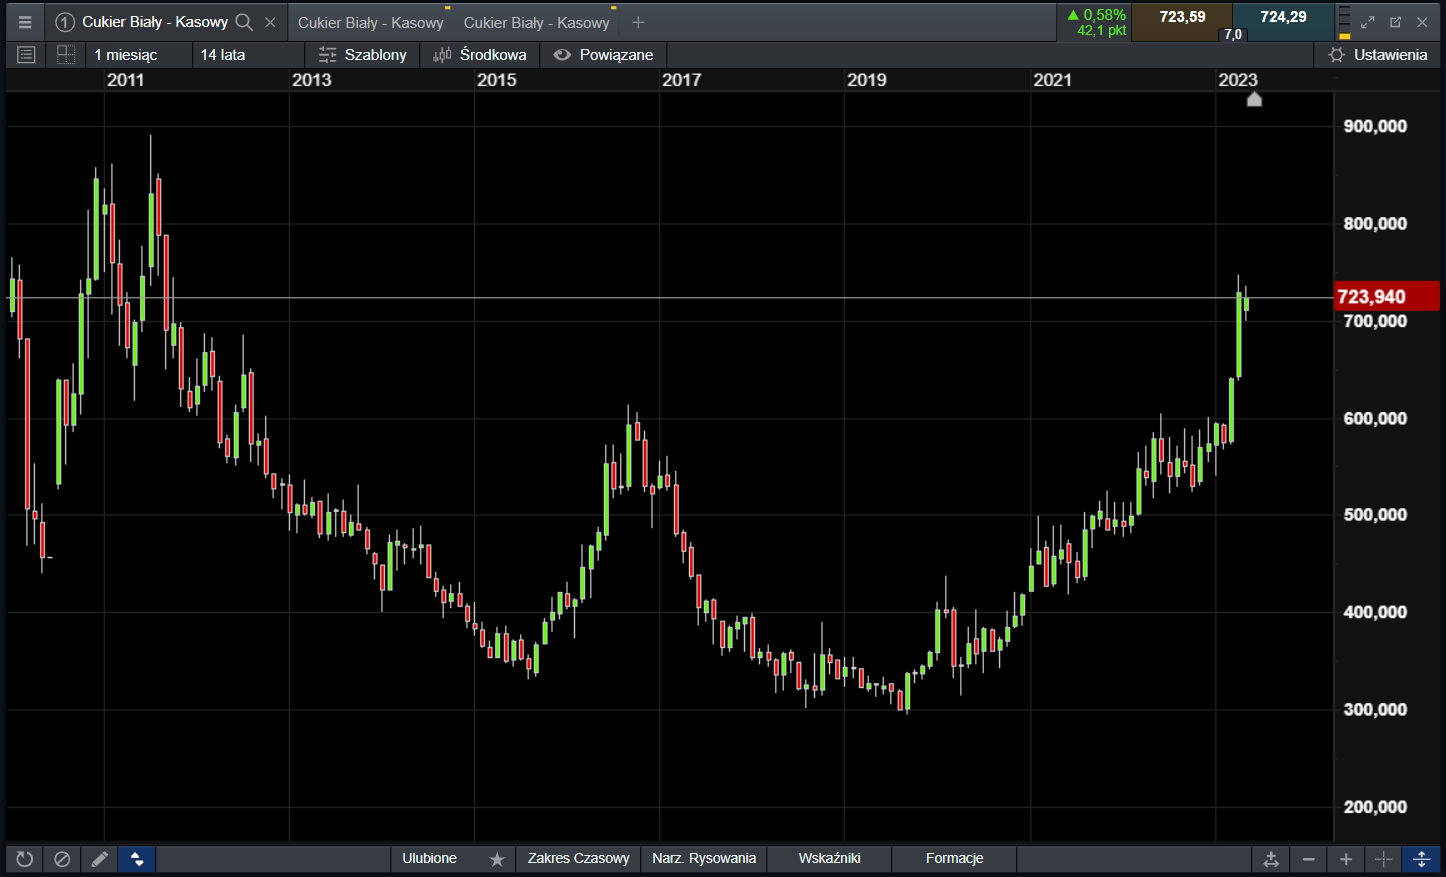Screen dimensions: 1446x877
Task: Click the search magnifier in the active tab
Action: click(x=243, y=22)
